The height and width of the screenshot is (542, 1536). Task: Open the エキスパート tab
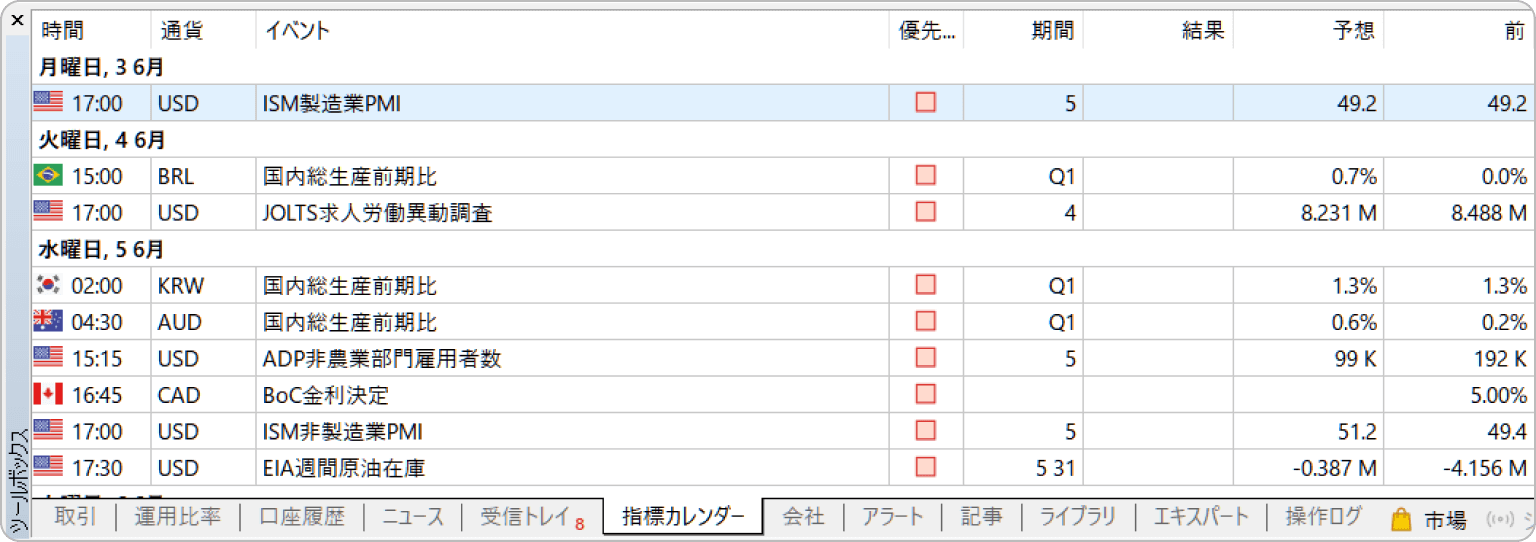tap(1201, 517)
